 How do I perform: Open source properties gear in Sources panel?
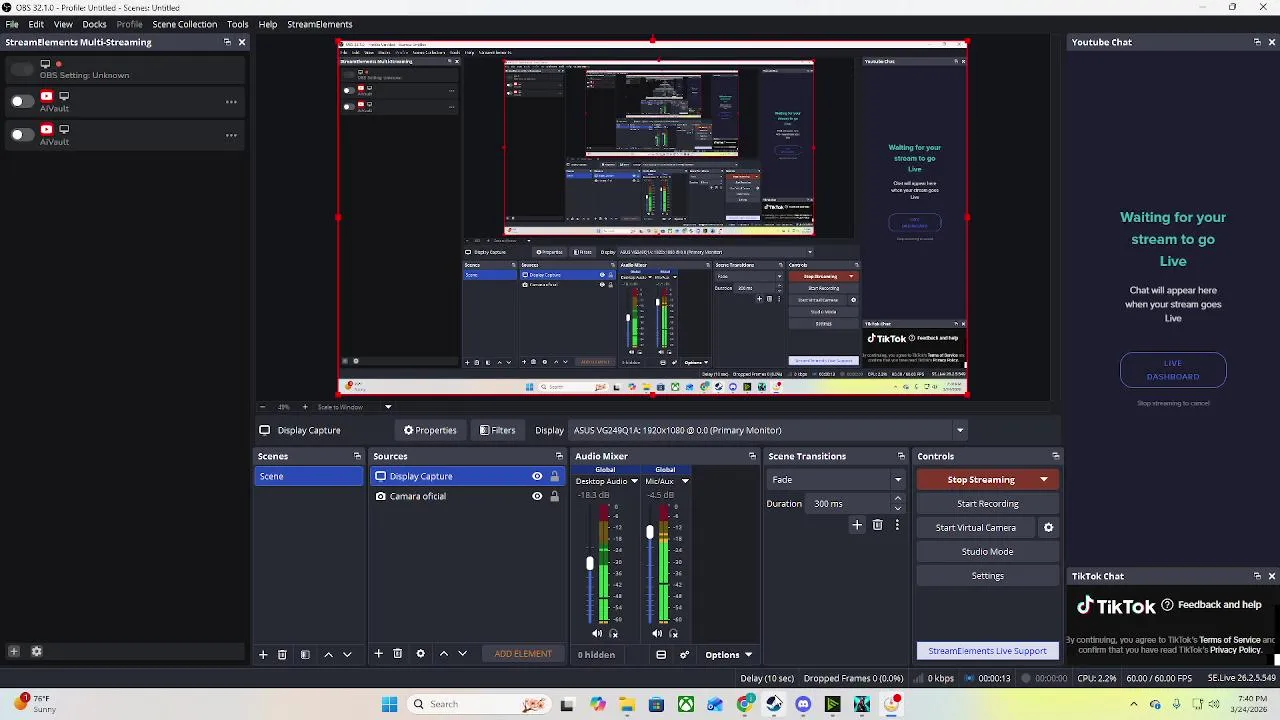(x=420, y=654)
